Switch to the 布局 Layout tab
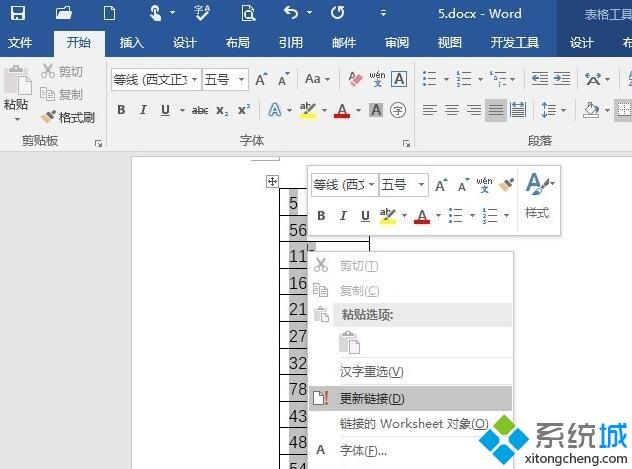This screenshot has height=469, width=632. (x=237, y=42)
